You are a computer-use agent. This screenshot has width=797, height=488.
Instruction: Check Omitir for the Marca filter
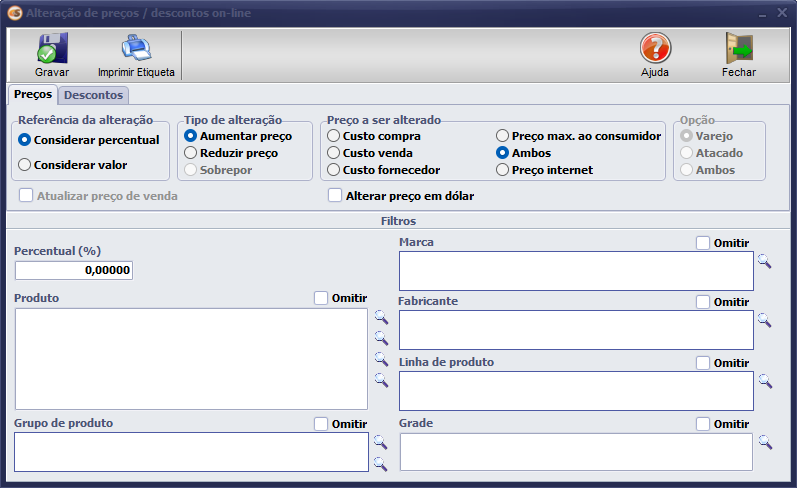click(703, 242)
